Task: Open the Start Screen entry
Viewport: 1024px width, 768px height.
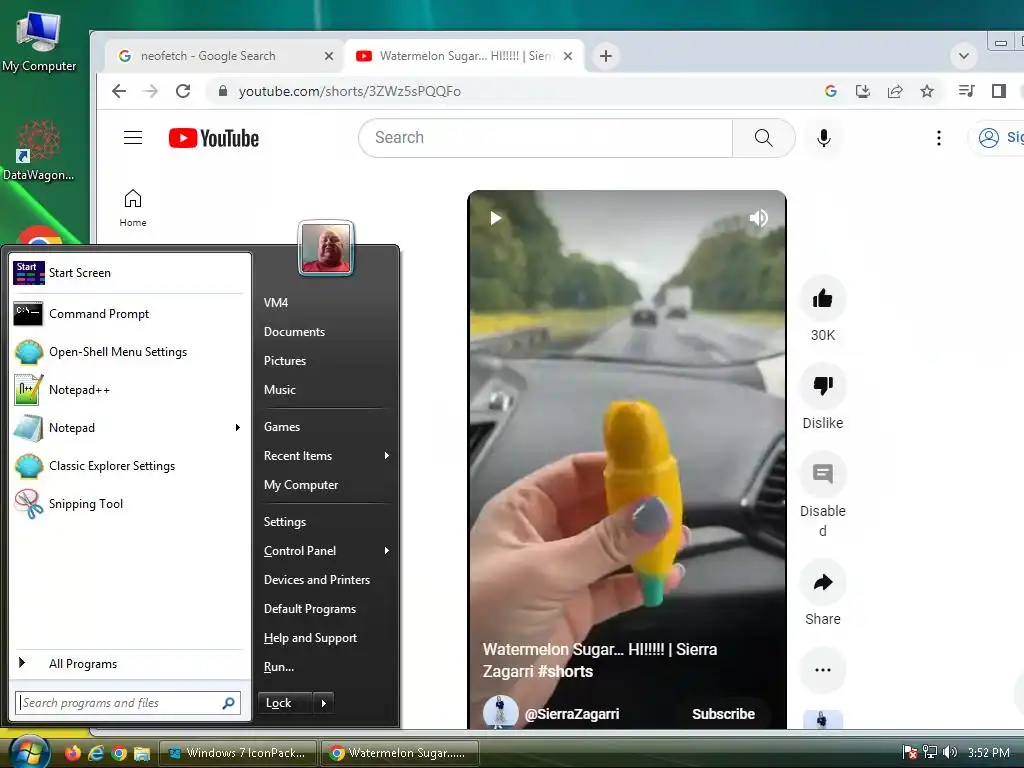Action: tap(128, 273)
